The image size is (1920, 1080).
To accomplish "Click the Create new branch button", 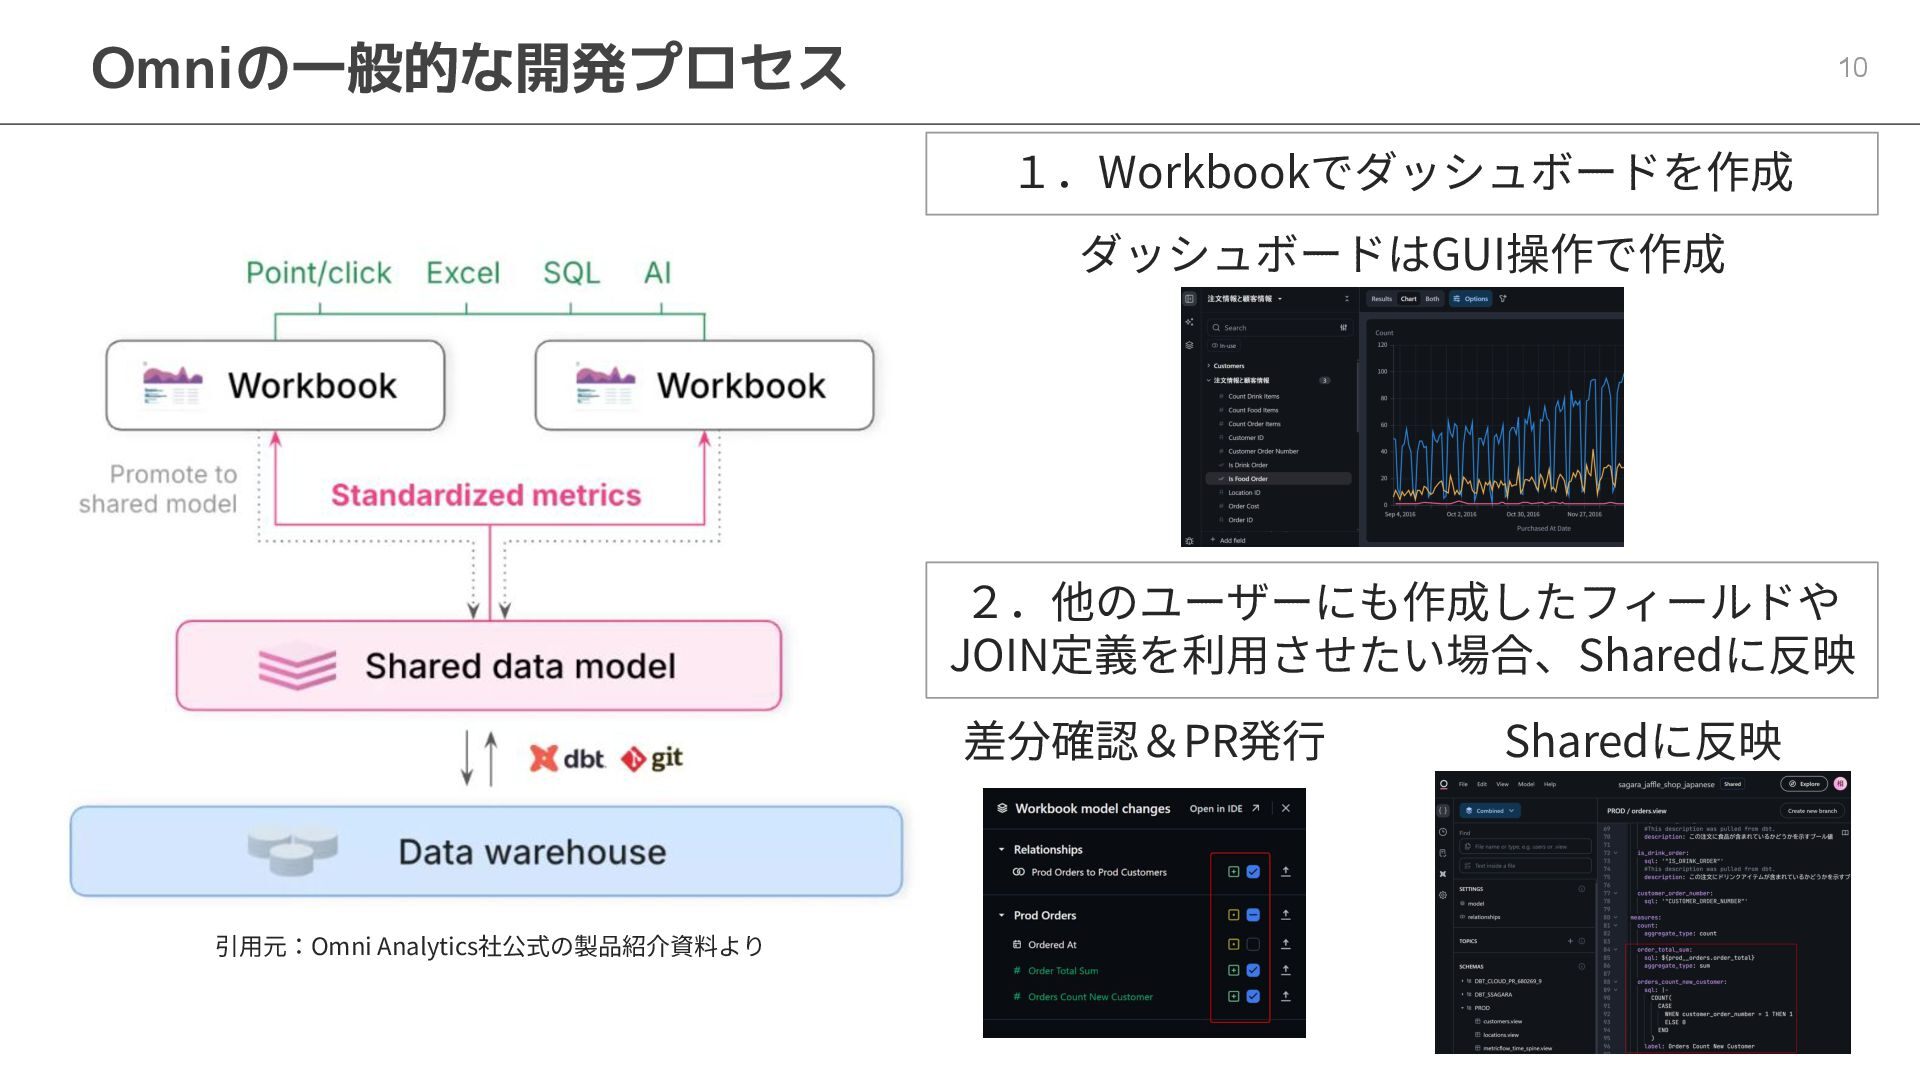I will (1811, 811).
